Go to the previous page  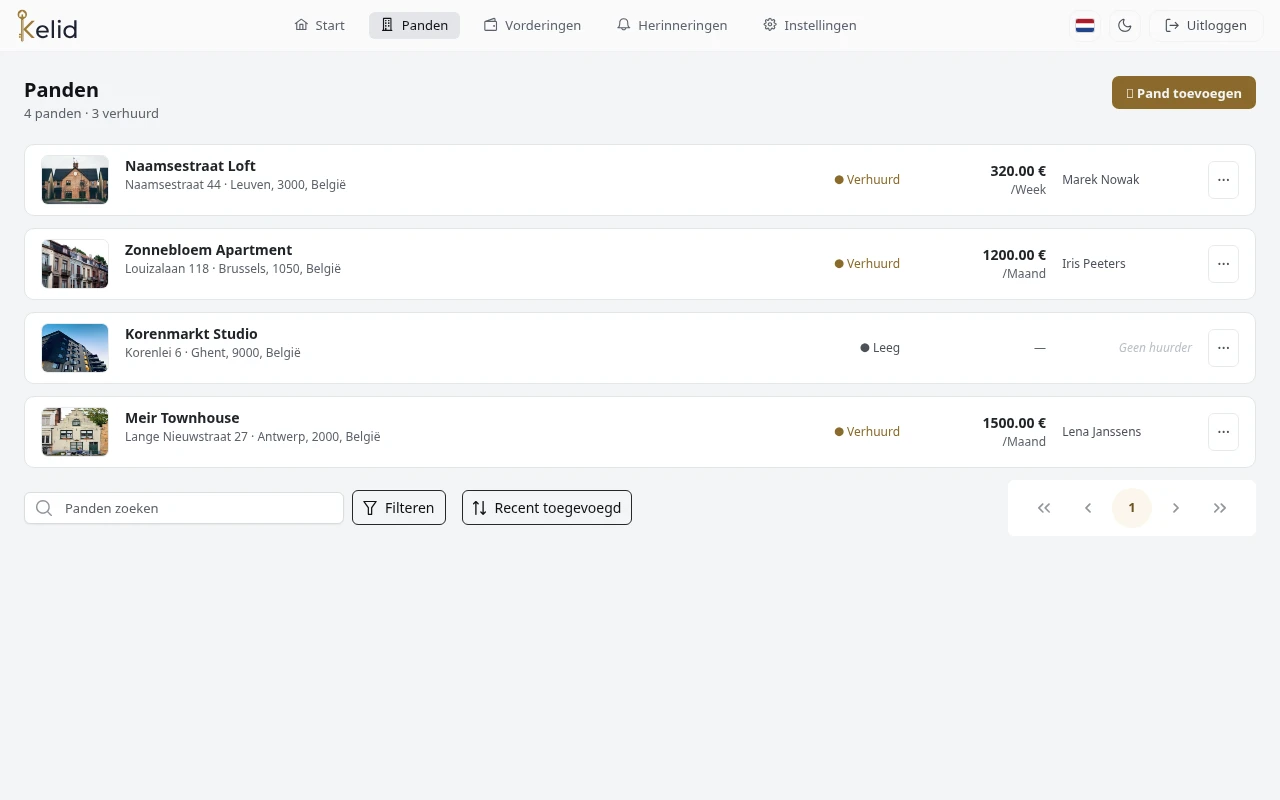[x=1088, y=508]
